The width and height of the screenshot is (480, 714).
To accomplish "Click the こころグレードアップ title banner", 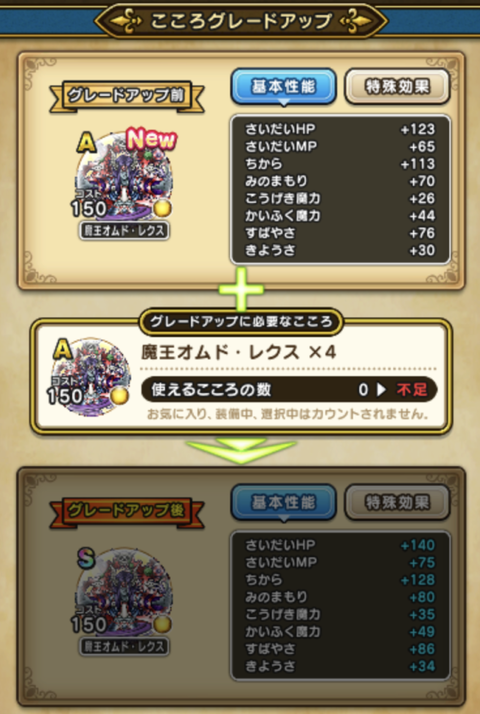I will [240, 21].
